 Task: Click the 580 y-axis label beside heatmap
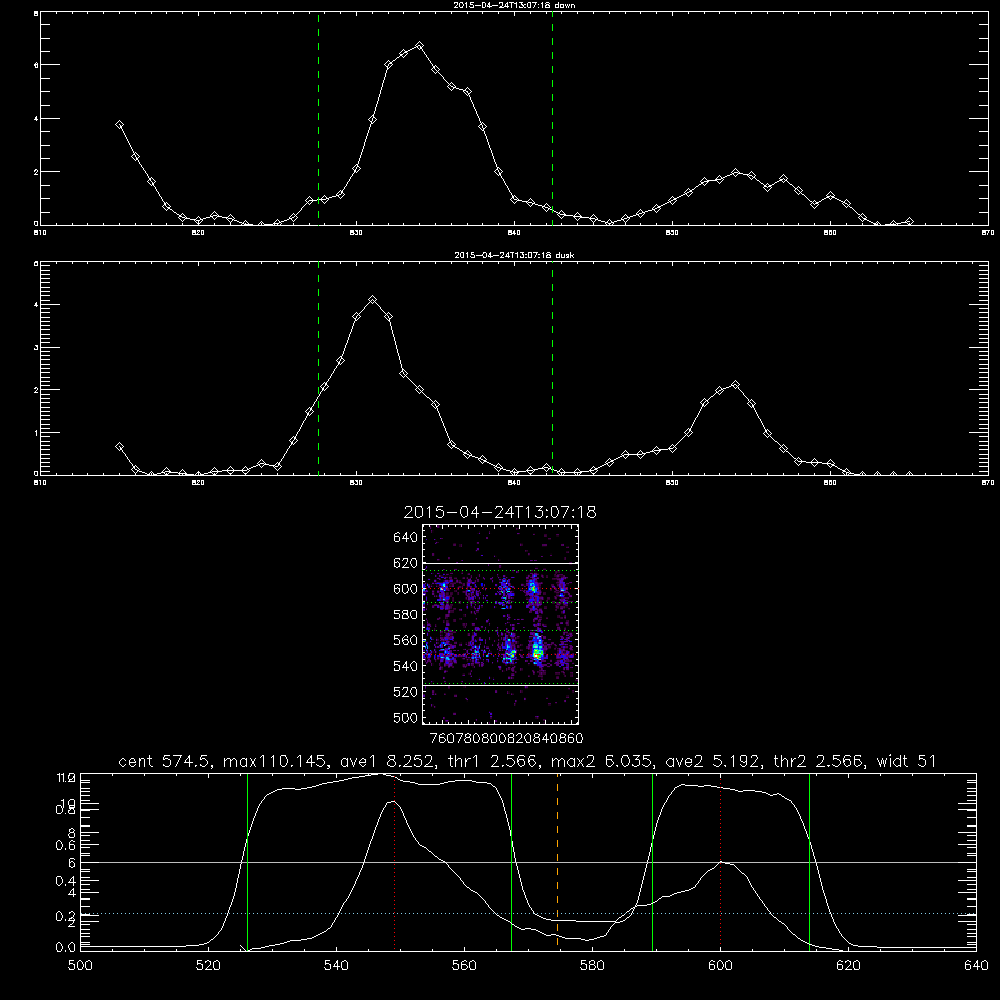pyautogui.click(x=406, y=615)
